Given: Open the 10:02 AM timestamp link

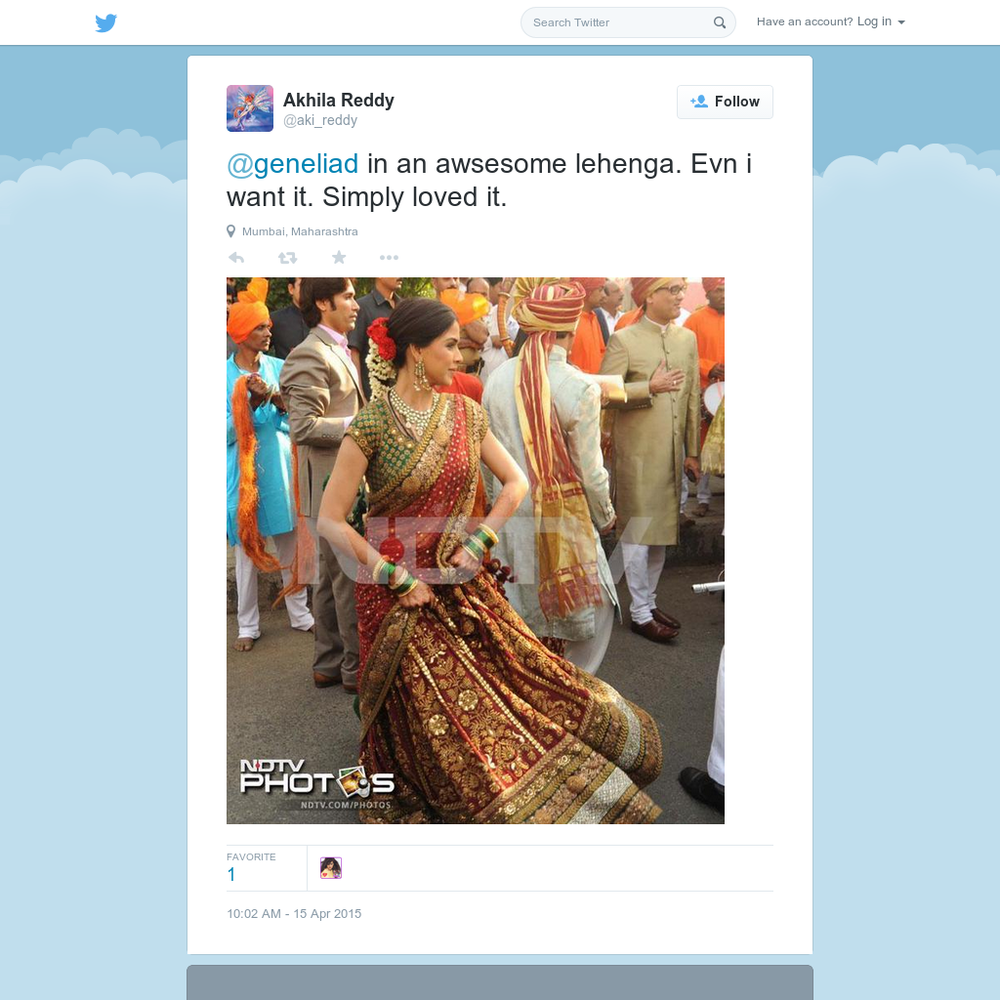Looking at the screenshot, I should [x=294, y=914].
